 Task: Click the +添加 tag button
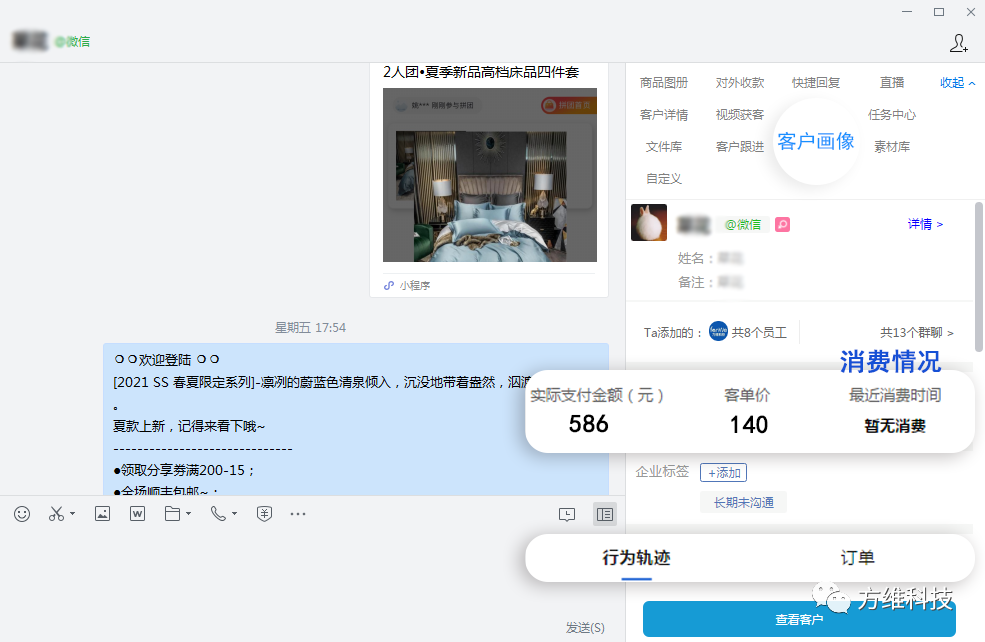(723, 472)
